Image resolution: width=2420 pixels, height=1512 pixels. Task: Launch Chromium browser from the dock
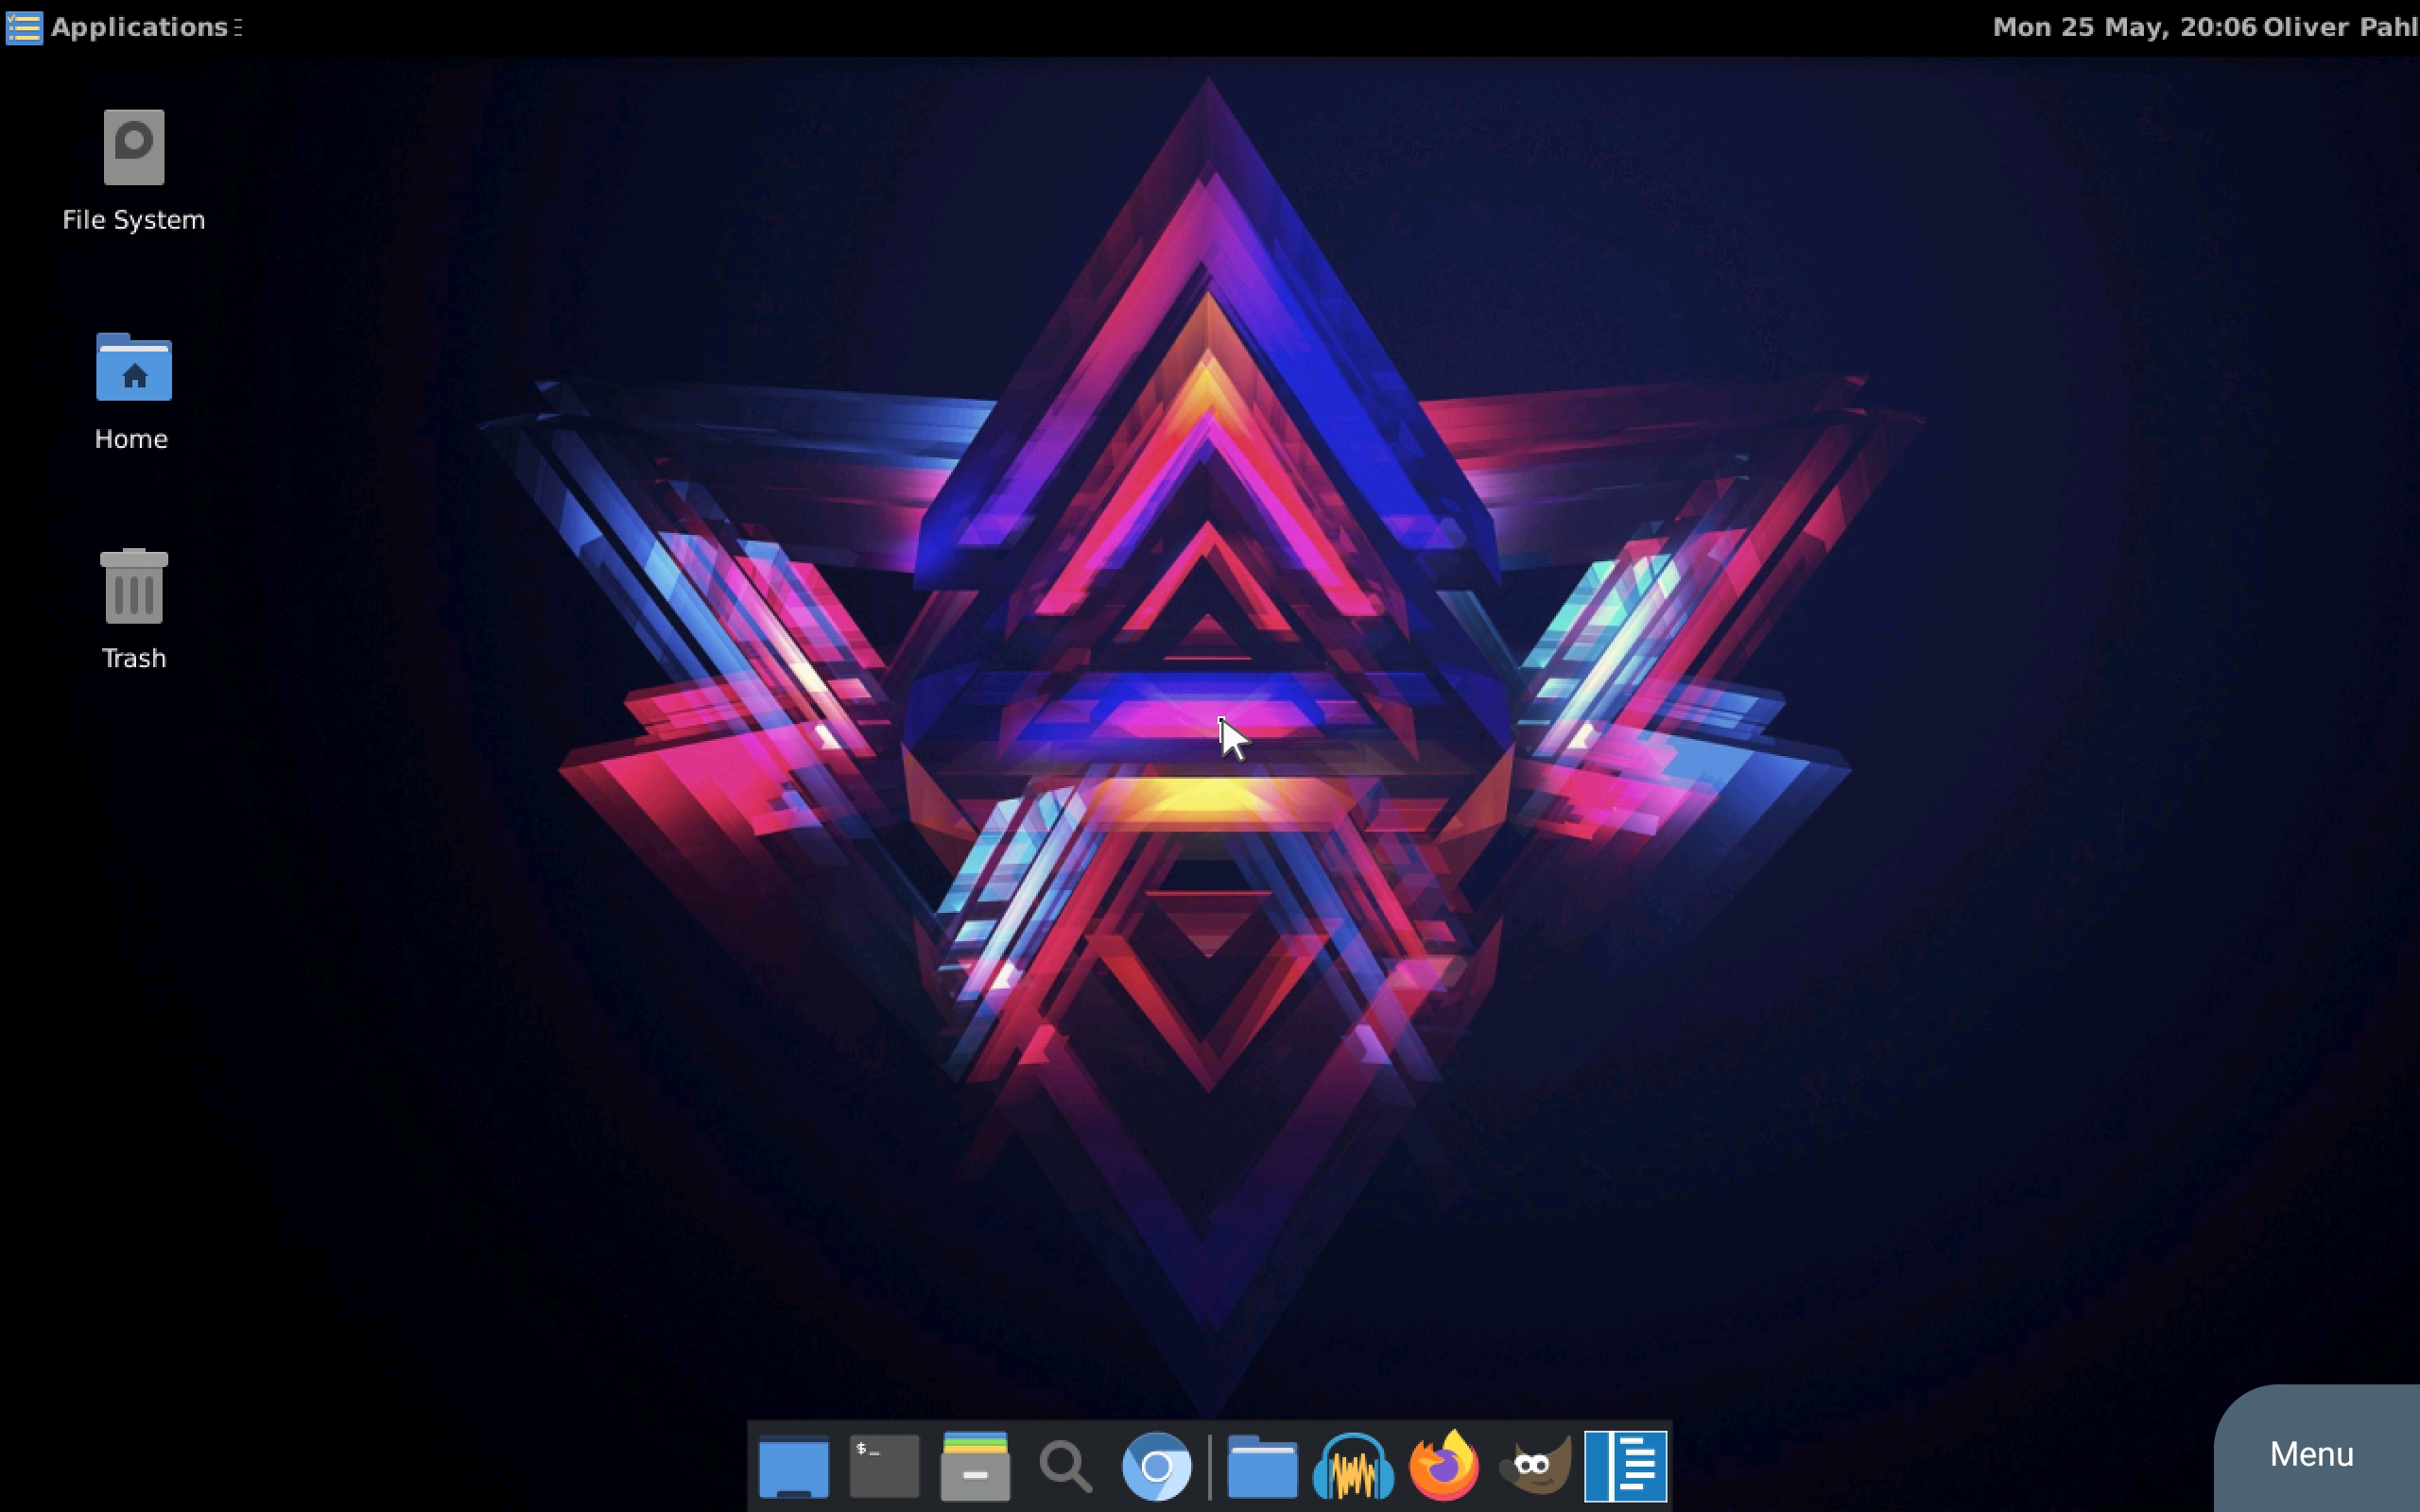coord(1156,1466)
